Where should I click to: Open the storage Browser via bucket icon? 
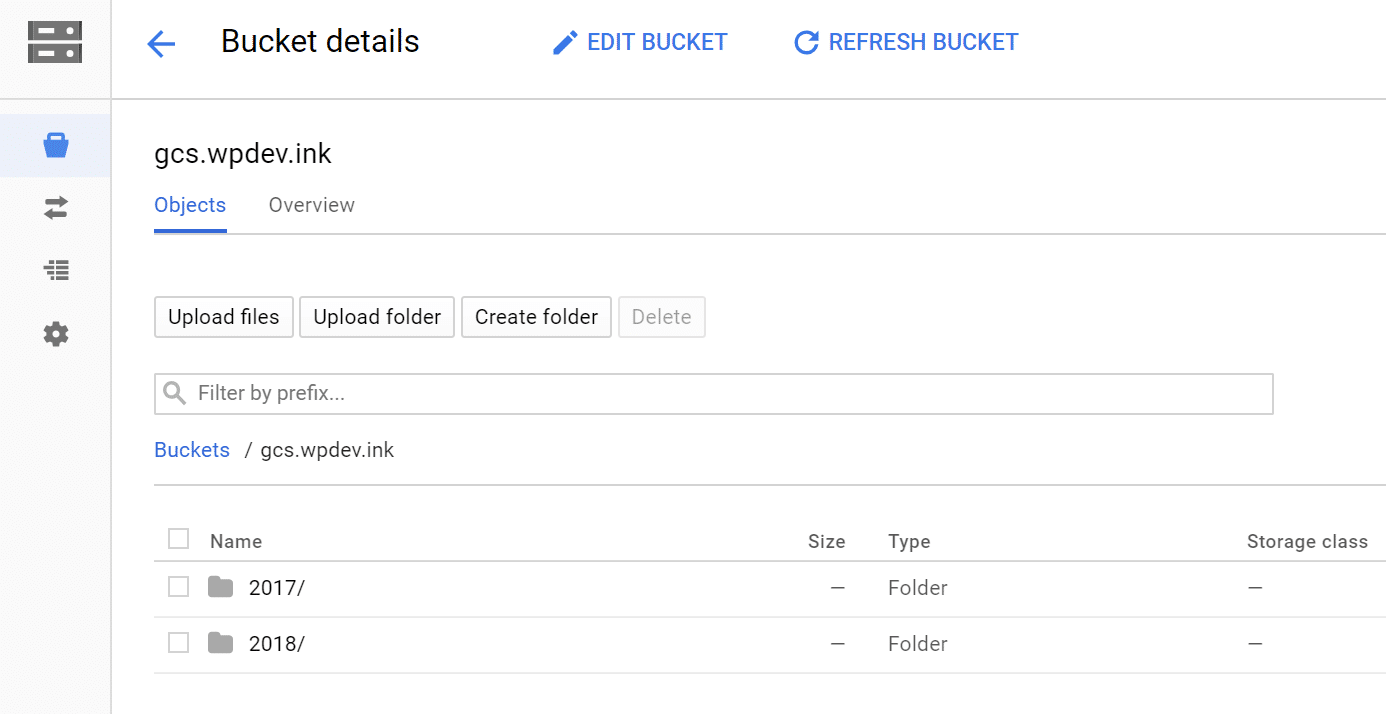(x=55, y=144)
